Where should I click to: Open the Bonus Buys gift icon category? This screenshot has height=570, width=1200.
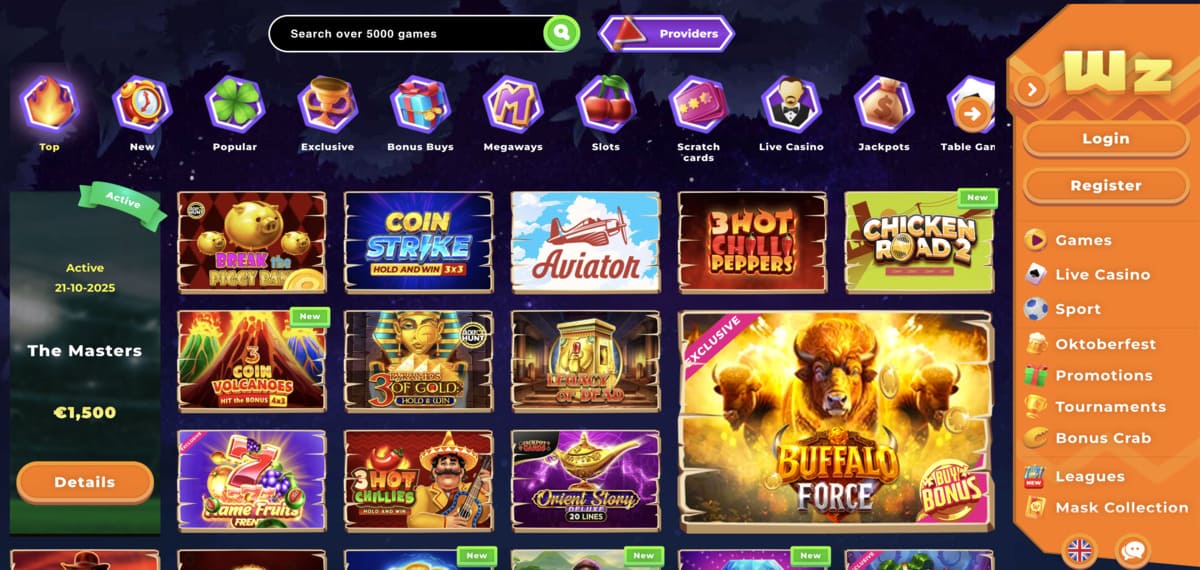(x=420, y=104)
